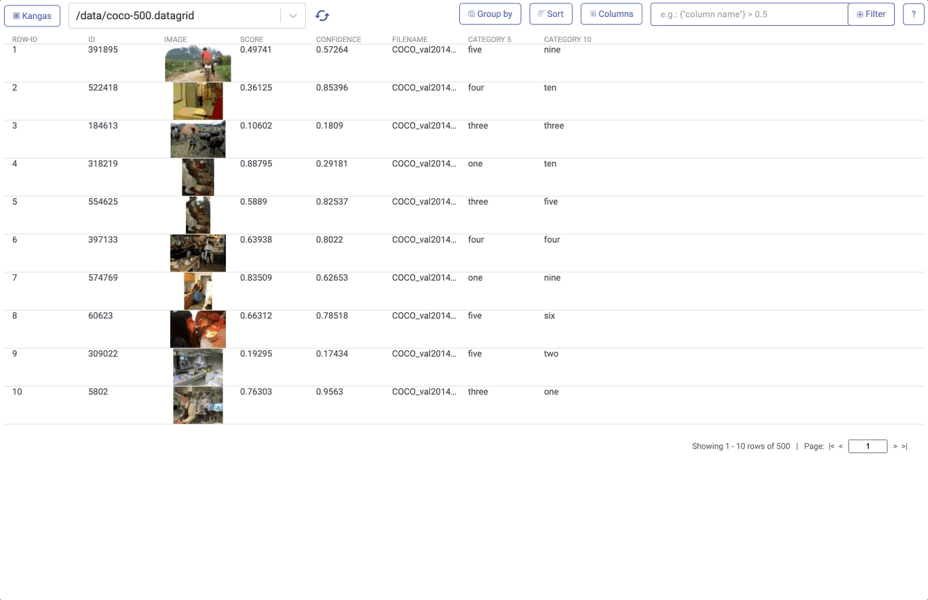Click the SCORE column header
This screenshot has height=600, width=928.
pos(252,40)
